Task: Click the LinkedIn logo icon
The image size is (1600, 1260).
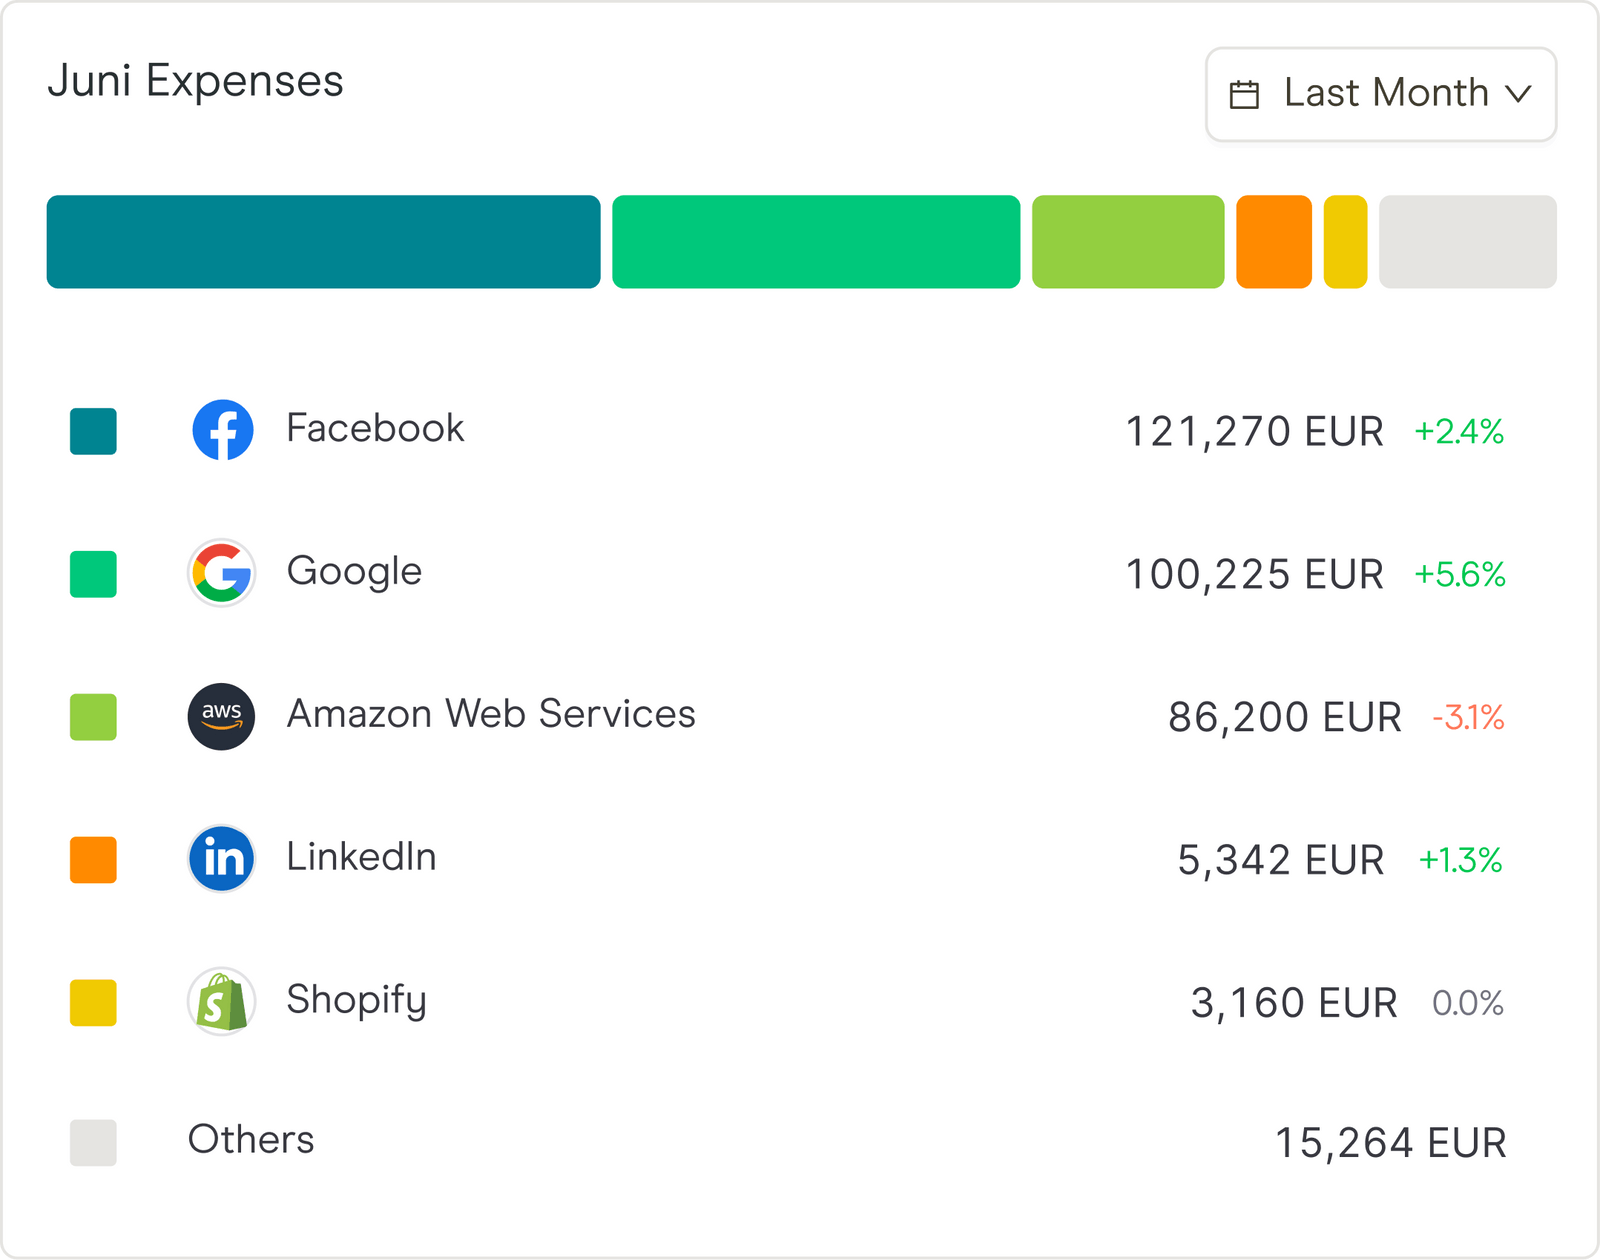Action: [x=222, y=858]
